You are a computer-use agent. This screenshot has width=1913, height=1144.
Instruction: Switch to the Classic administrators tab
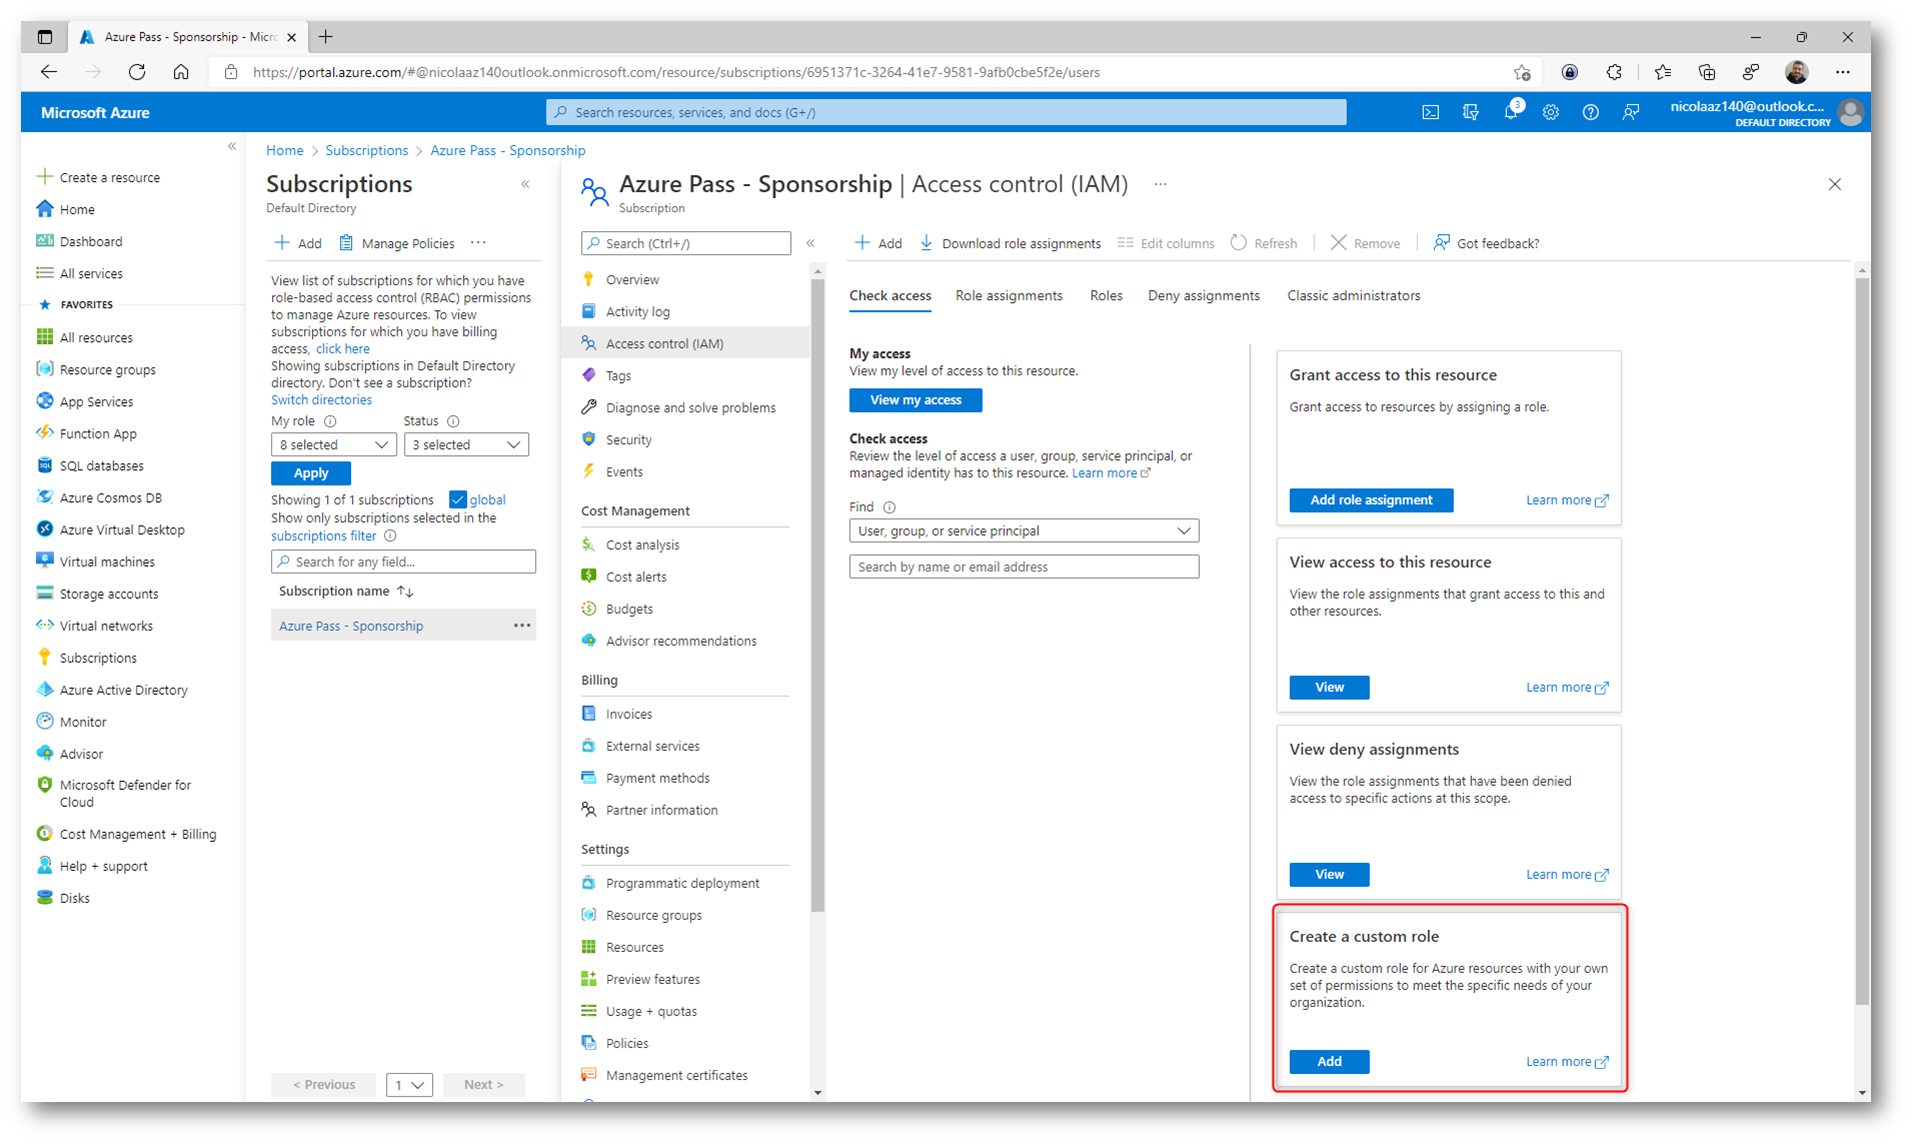click(1353, 295)
